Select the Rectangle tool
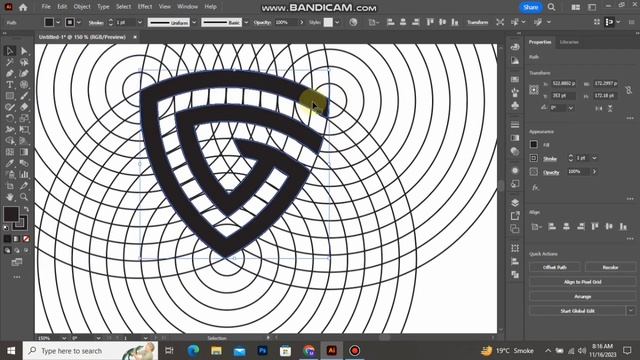640x360 pixels. (x=10, y=96)
